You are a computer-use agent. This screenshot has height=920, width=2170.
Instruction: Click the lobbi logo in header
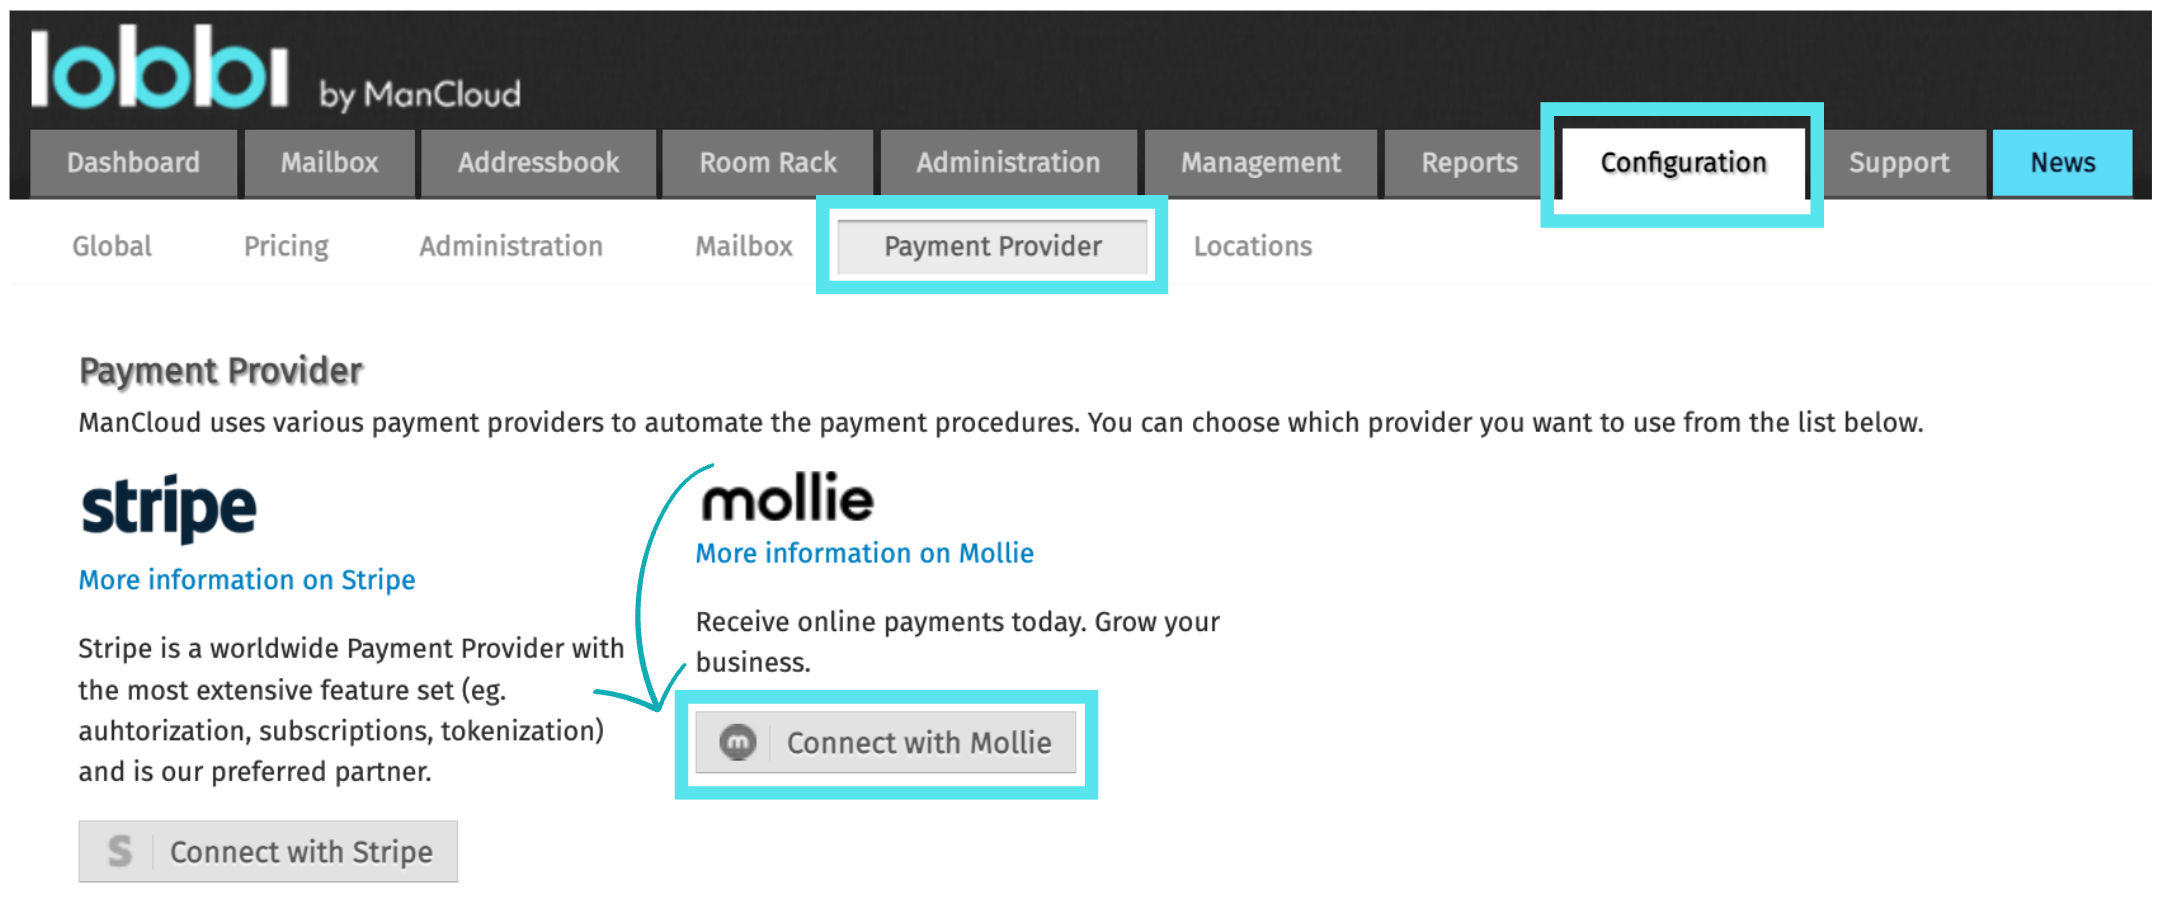(x=160, y=67)
